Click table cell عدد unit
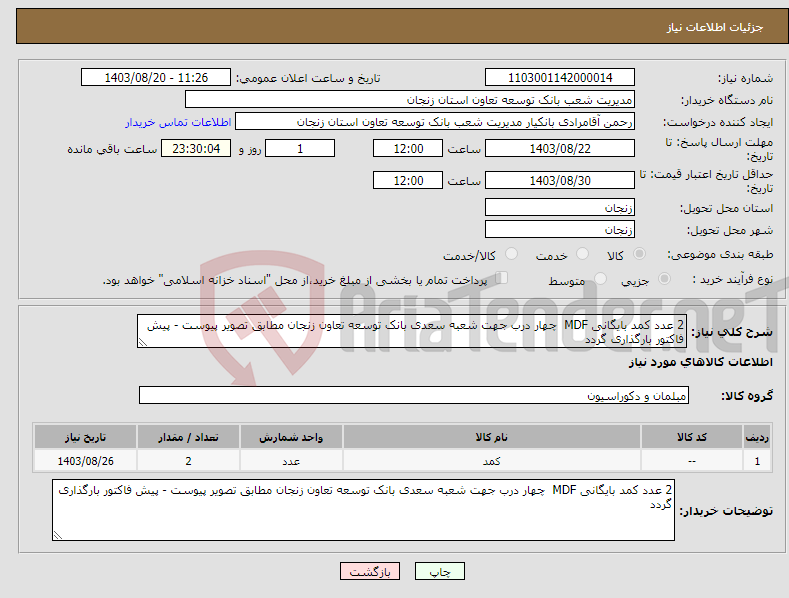789x598 pixels. 291,461
